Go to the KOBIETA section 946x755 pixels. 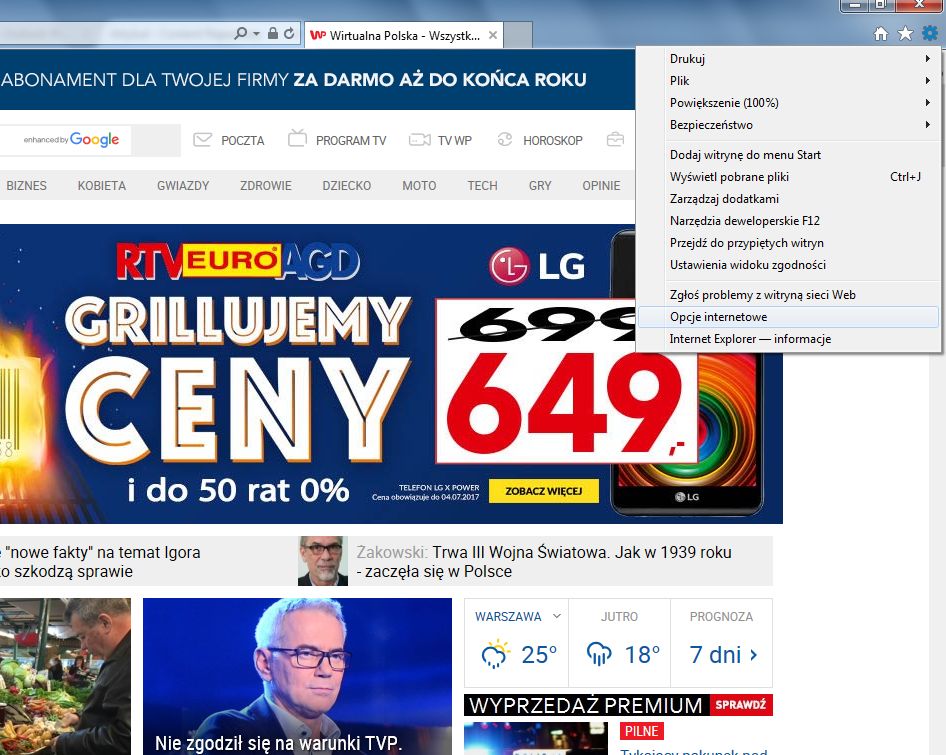(x=101, y=185)
